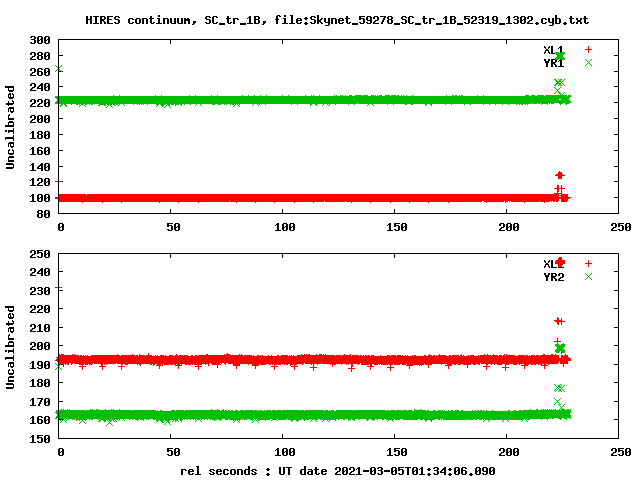This screenshot has height=480, width=640.
Task: Click the y-axis tick label 190
Action: pos(40,364)
